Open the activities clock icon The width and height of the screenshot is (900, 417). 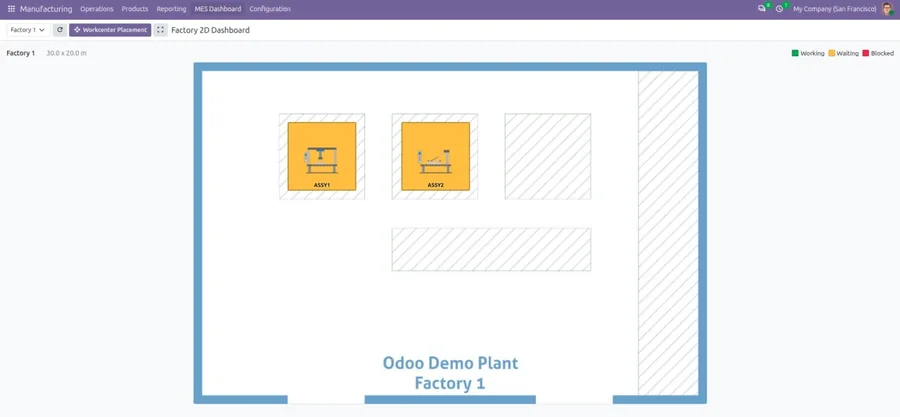[779, 9]
